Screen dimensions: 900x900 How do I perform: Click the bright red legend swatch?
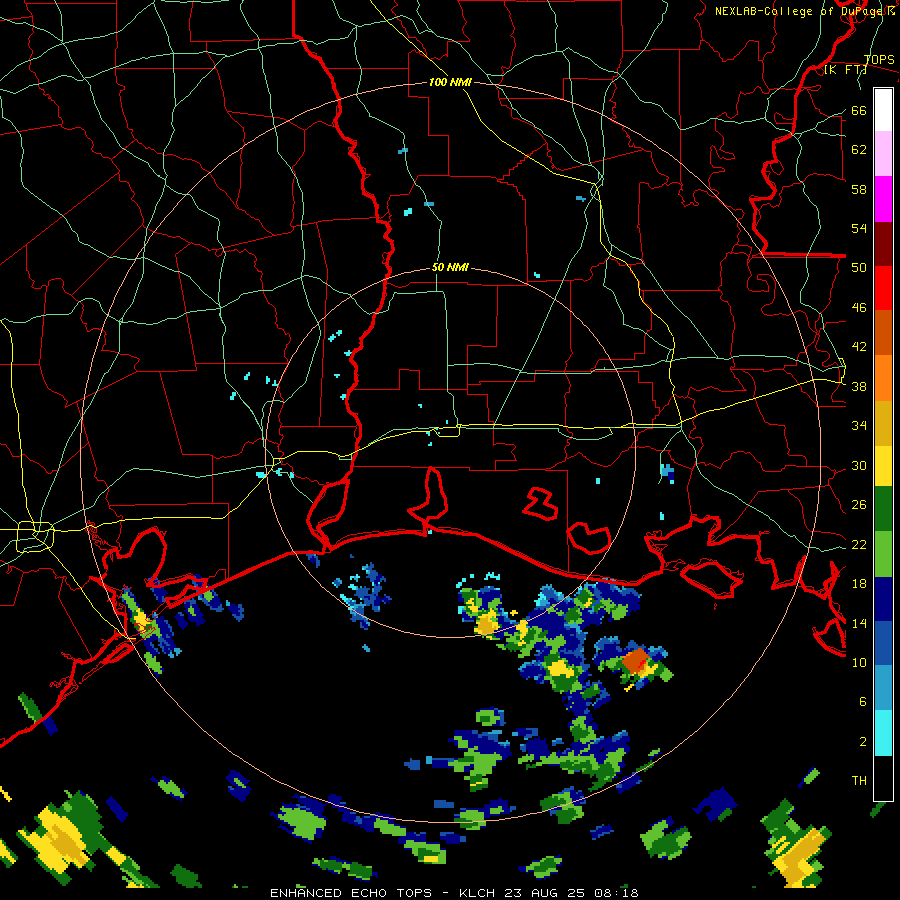pyautogui.click(x=883, y=288)
